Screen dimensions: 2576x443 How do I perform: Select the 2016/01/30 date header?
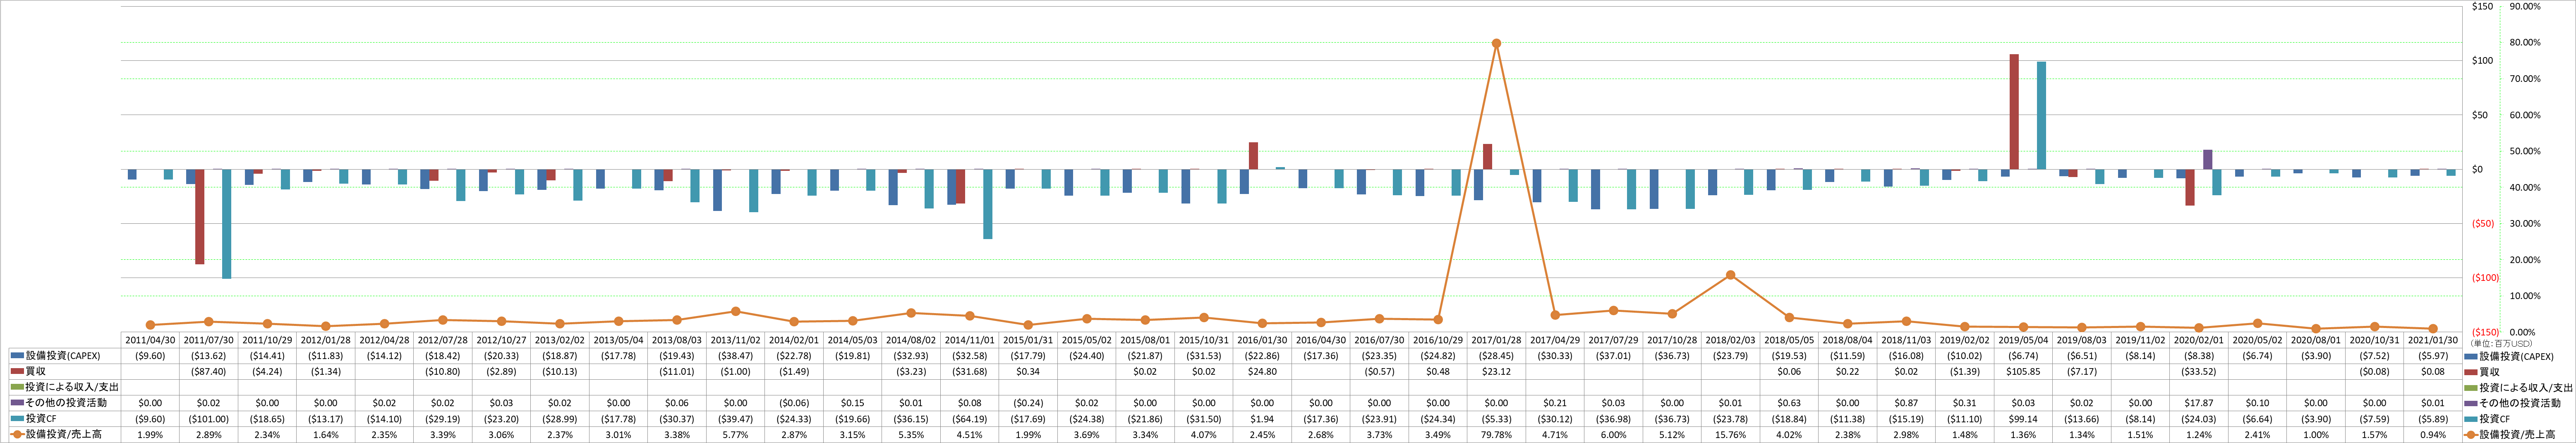1262,340
